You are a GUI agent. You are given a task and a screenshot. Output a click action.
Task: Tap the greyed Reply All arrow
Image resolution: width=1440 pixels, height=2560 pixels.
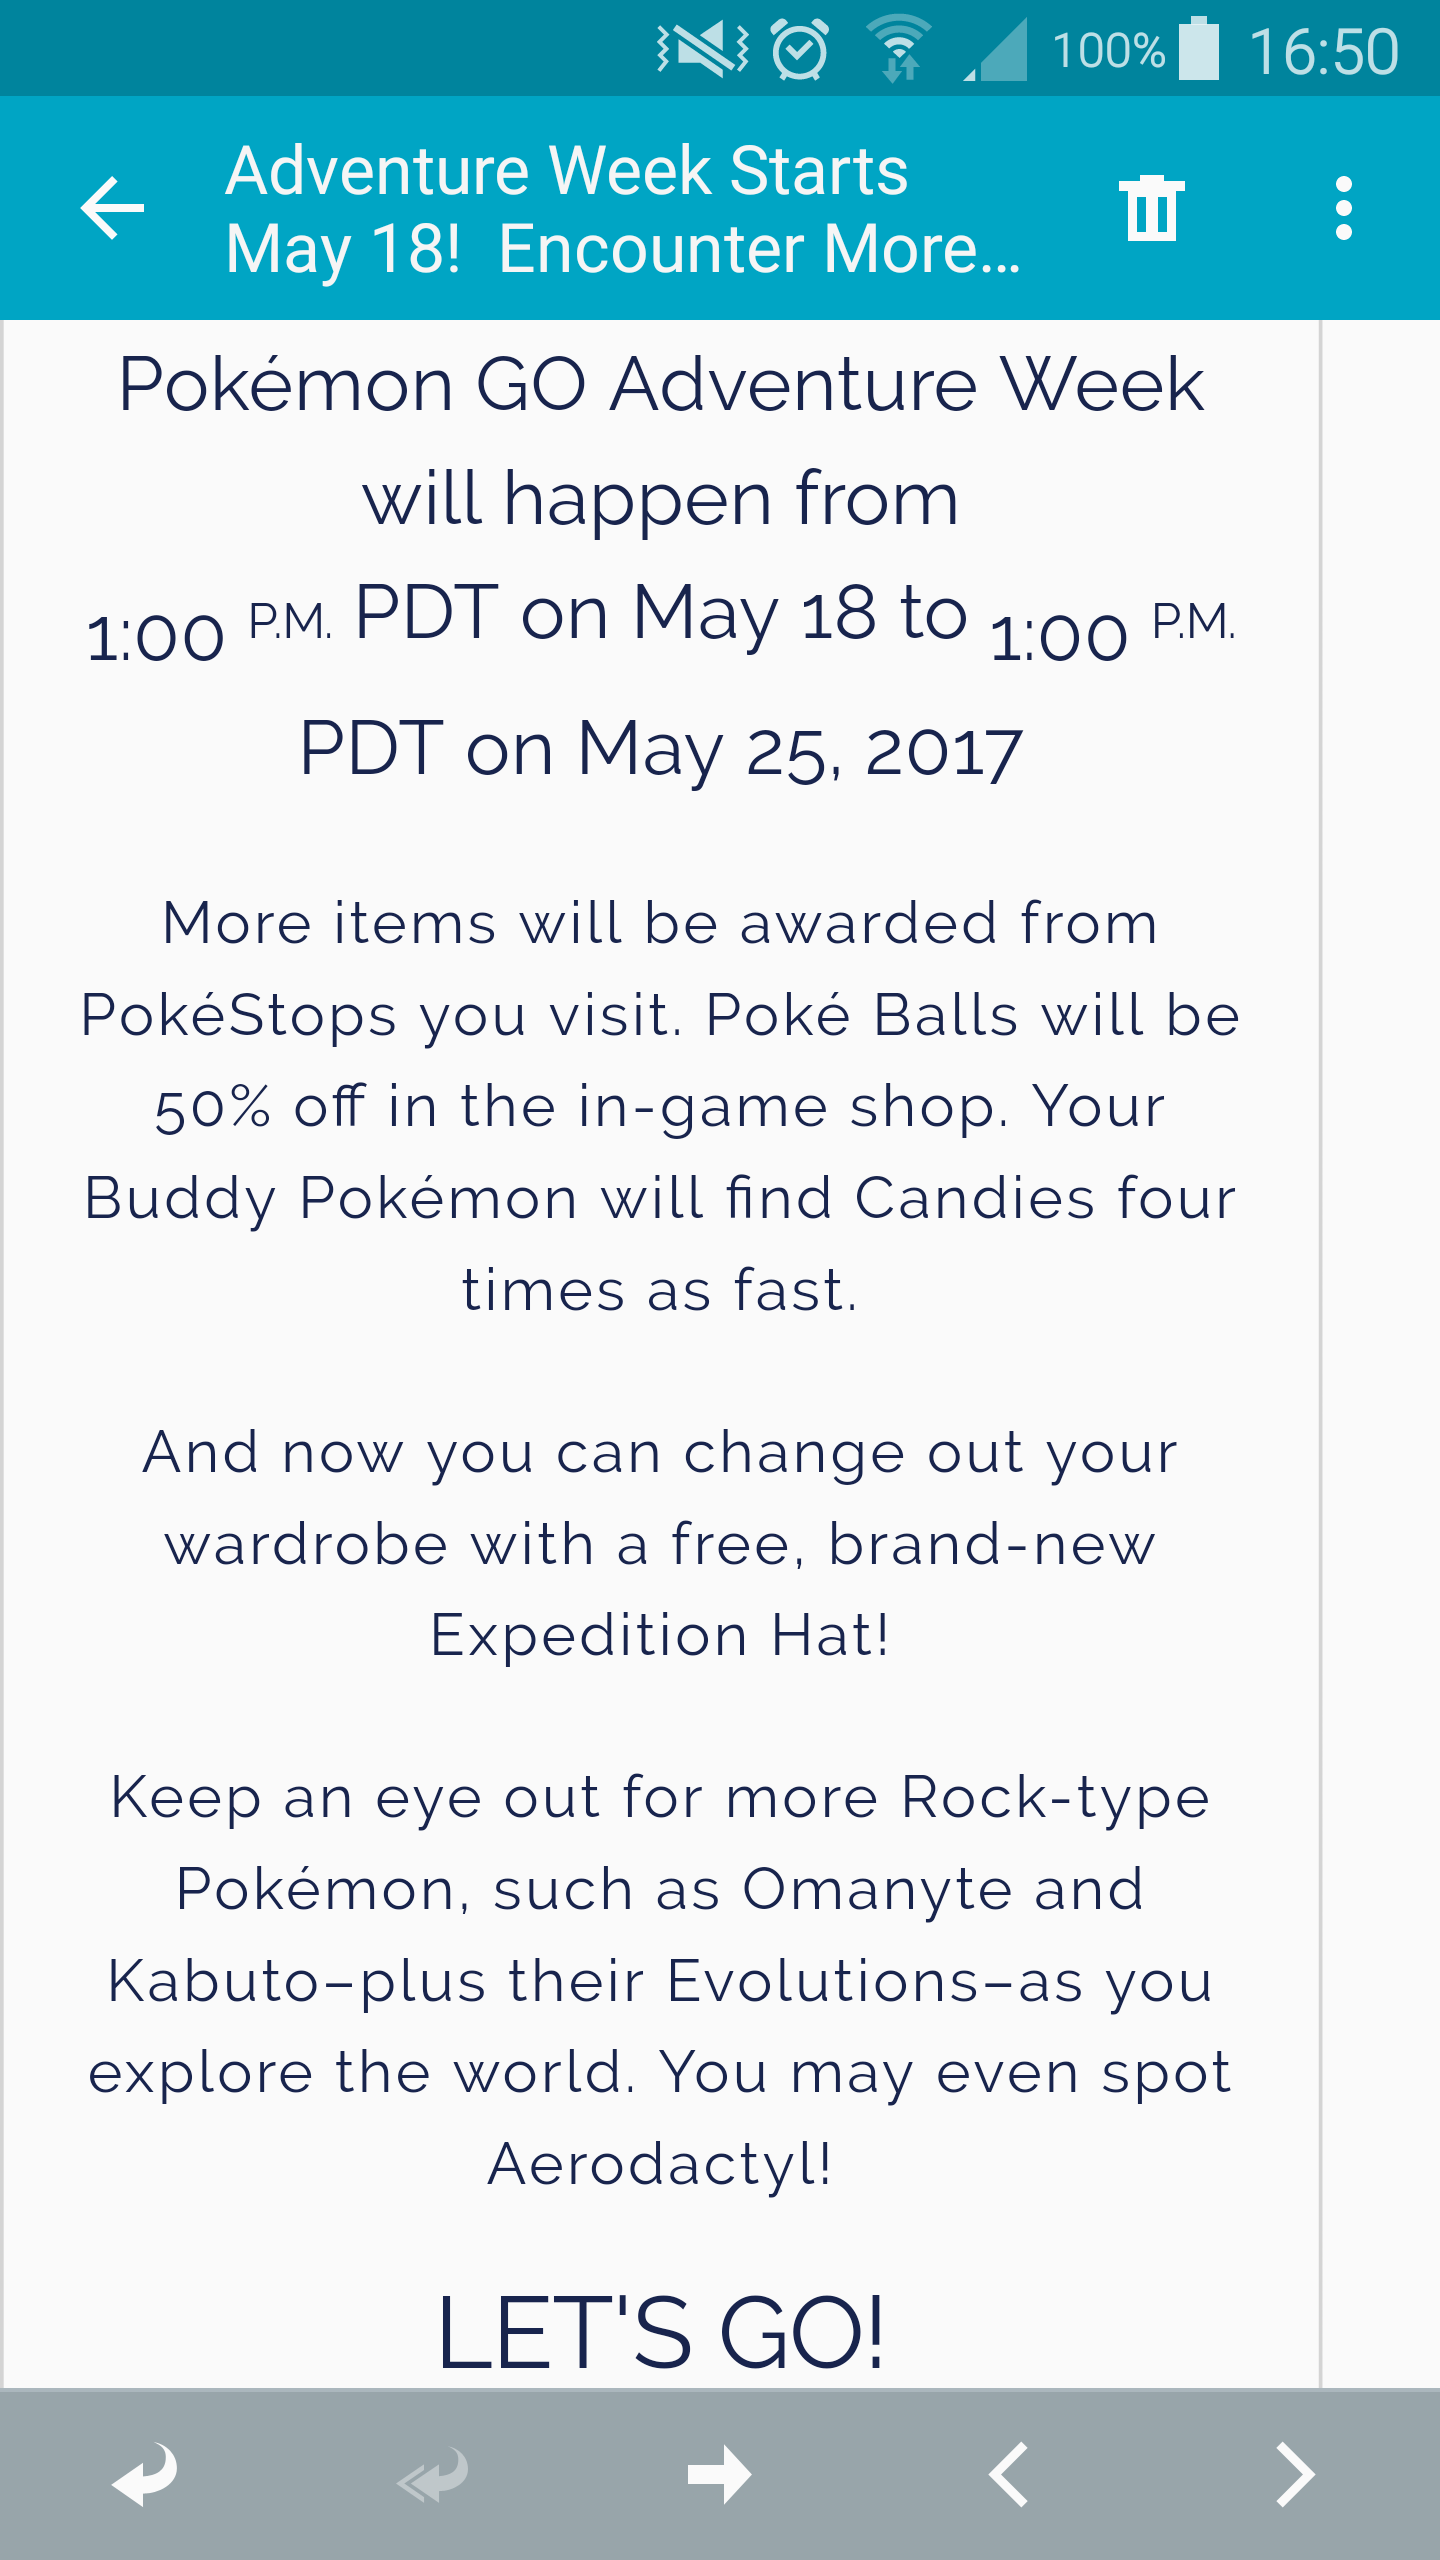coord(432,2475)
